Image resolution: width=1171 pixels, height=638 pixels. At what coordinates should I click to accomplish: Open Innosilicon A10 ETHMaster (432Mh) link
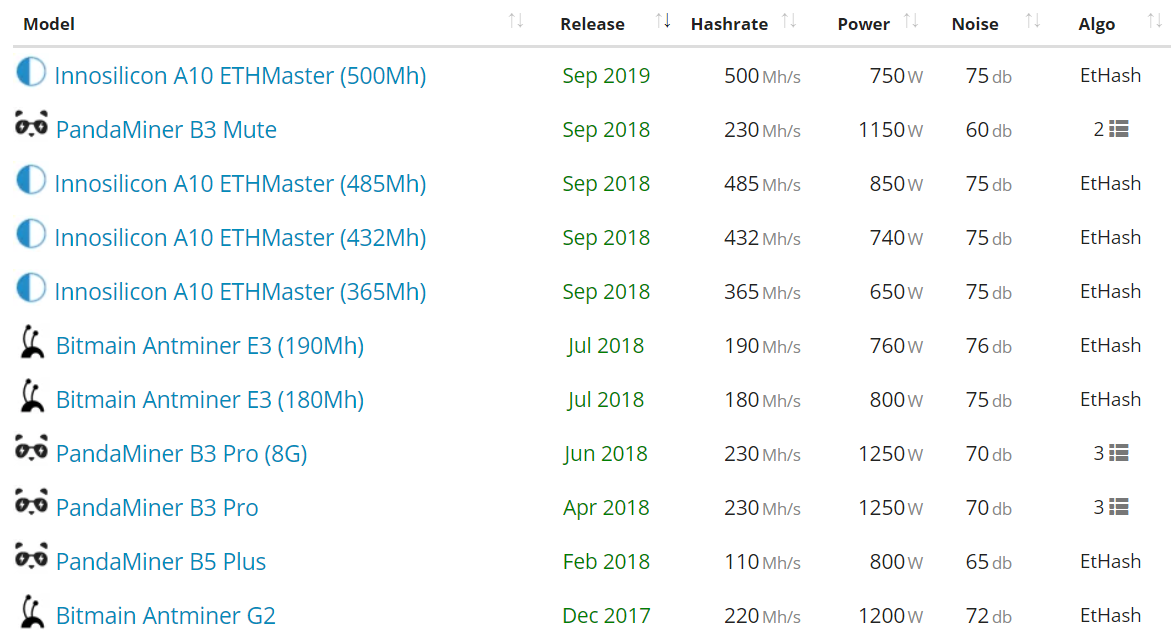(x=240, y=238)
